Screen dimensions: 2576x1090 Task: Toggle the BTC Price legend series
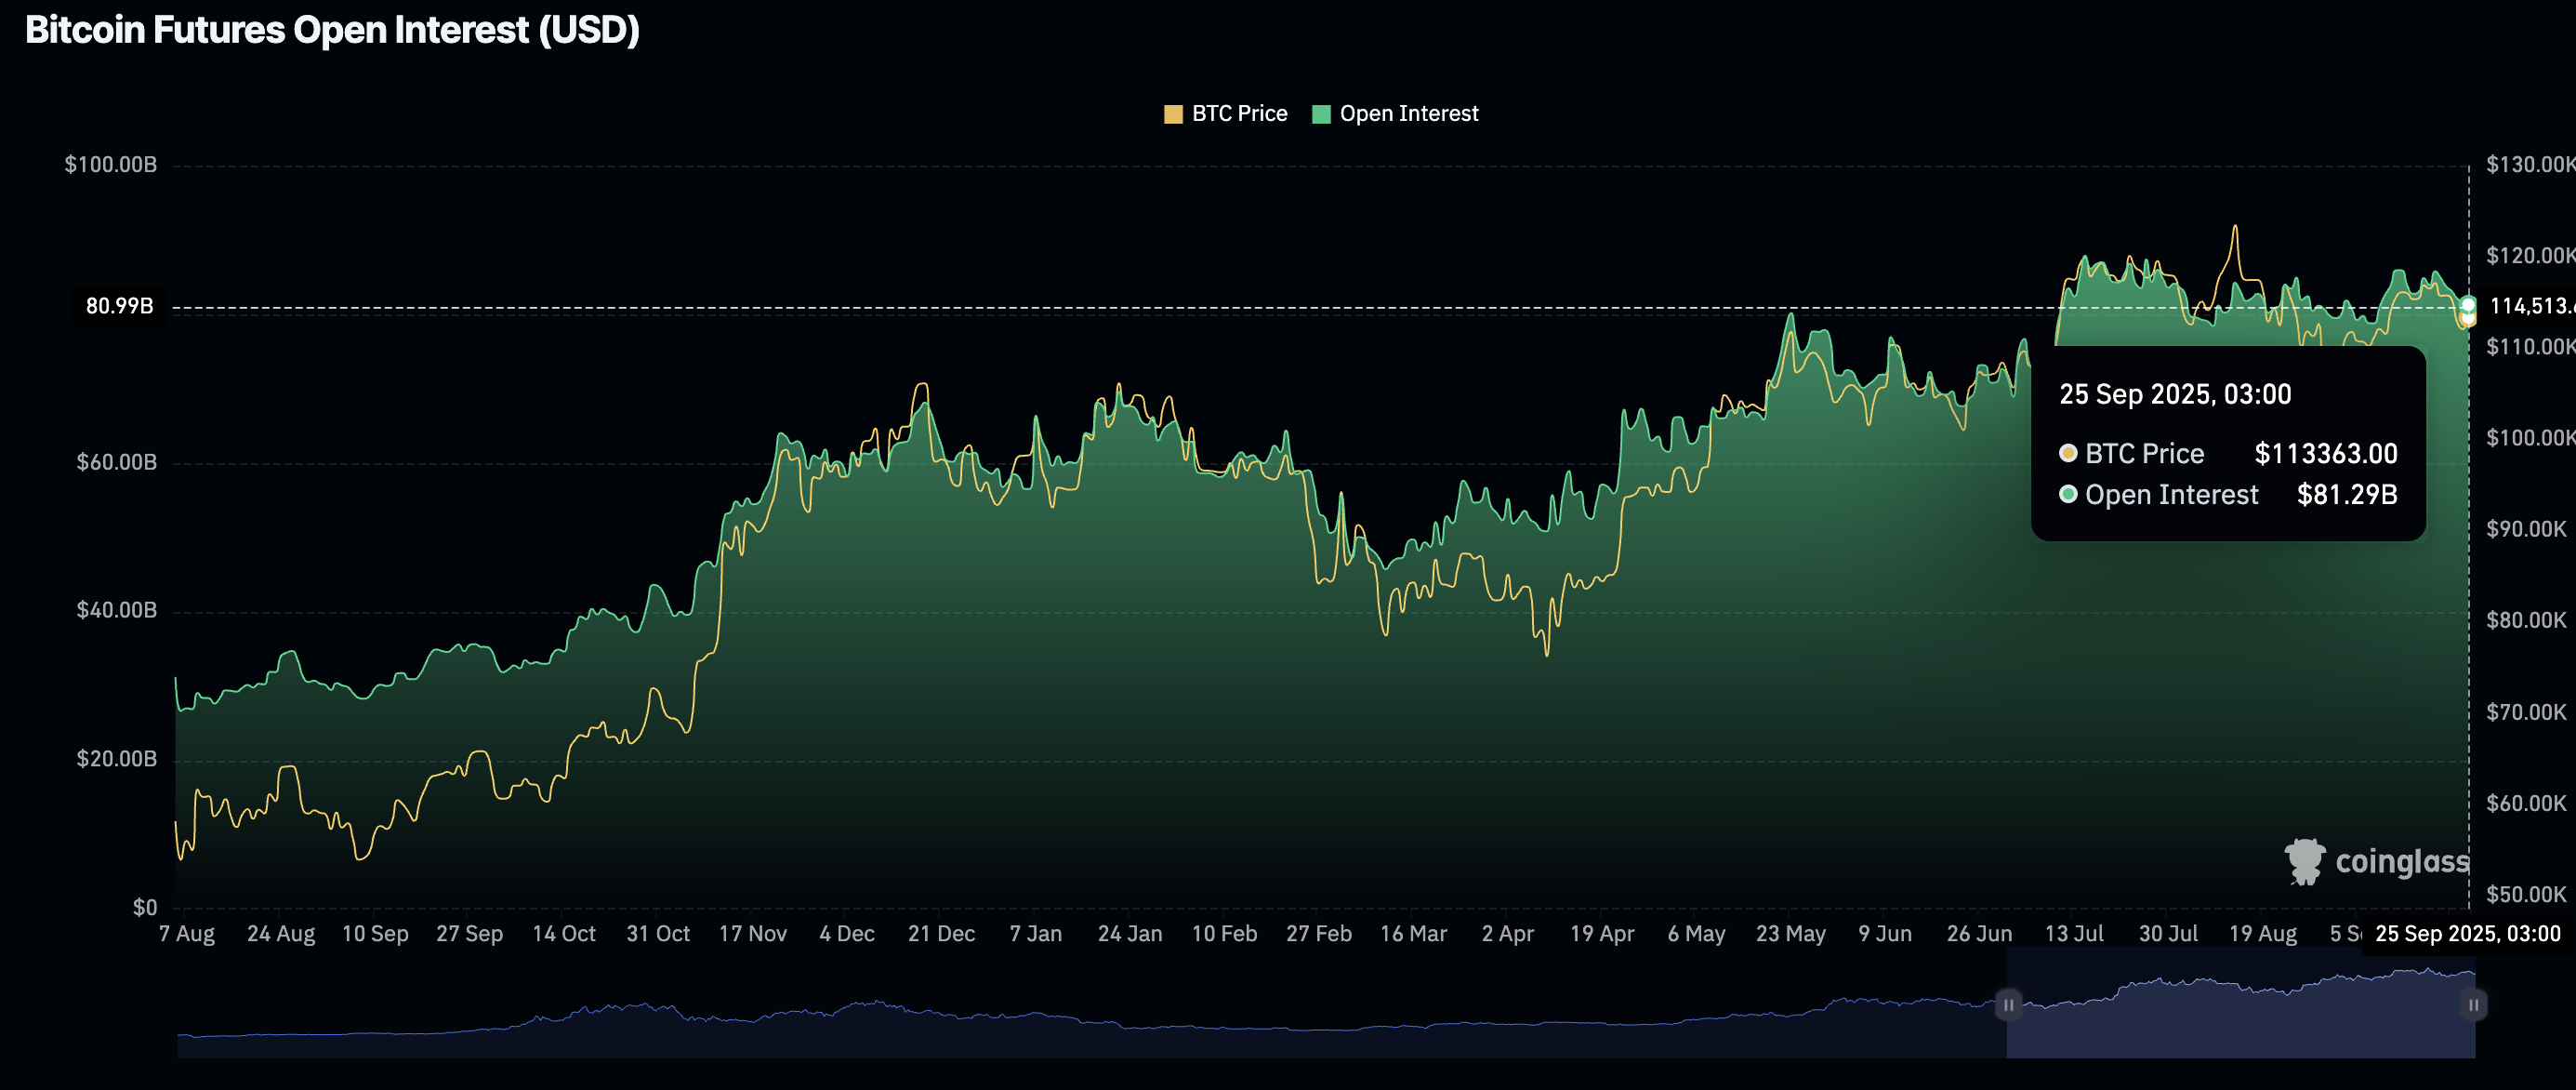point(1238,114)
